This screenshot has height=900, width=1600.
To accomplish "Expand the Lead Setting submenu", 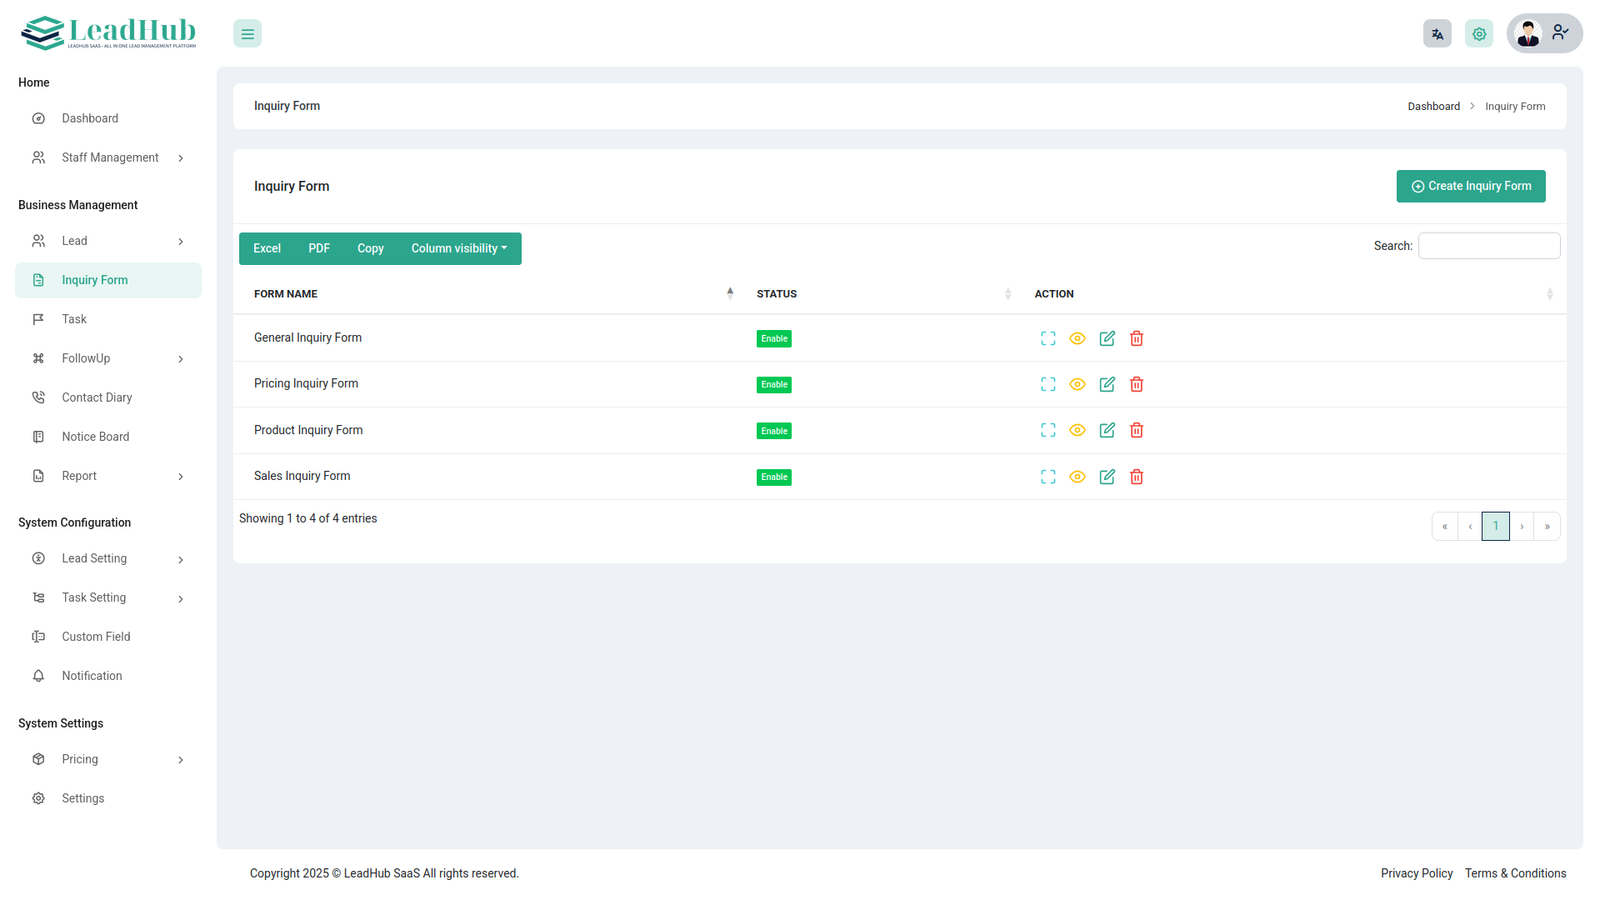I will coord(109,559).
